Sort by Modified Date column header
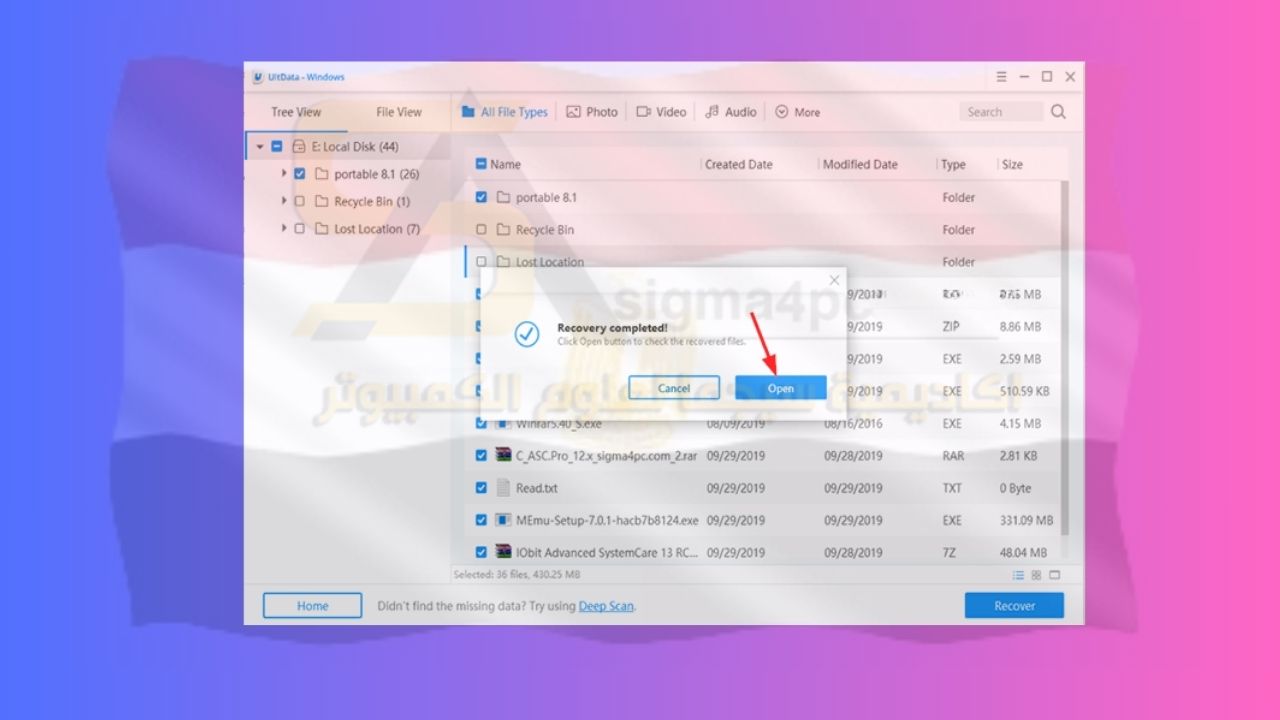The height and width of the screenshot is (720, 1280). coord(860,164)
